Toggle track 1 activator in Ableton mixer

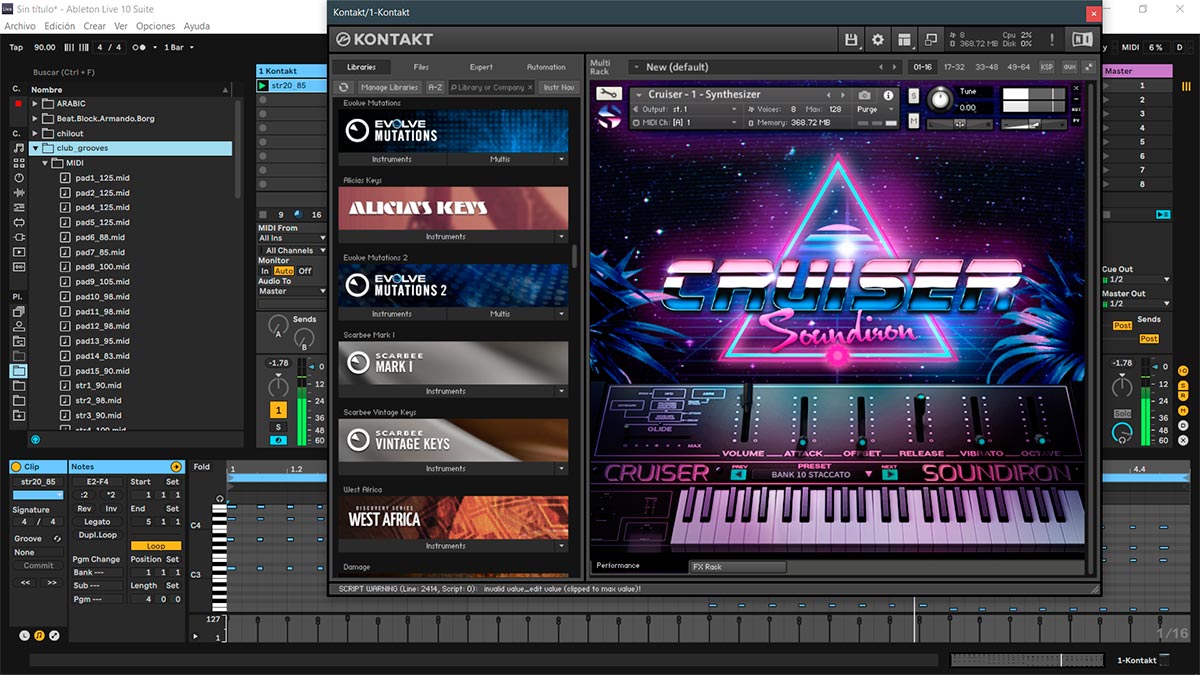pyautogui.click(x=278, y=410)
